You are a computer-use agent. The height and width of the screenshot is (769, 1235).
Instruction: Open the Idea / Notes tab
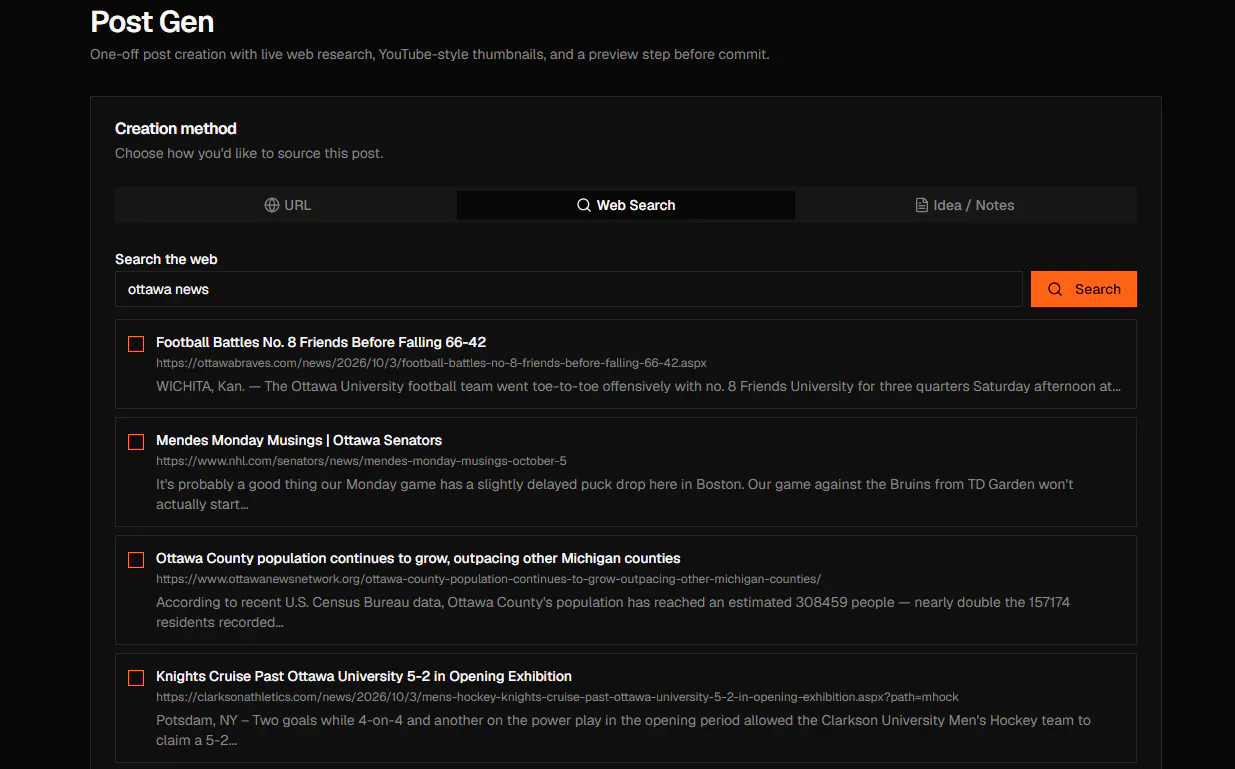[x=965, y=205]
